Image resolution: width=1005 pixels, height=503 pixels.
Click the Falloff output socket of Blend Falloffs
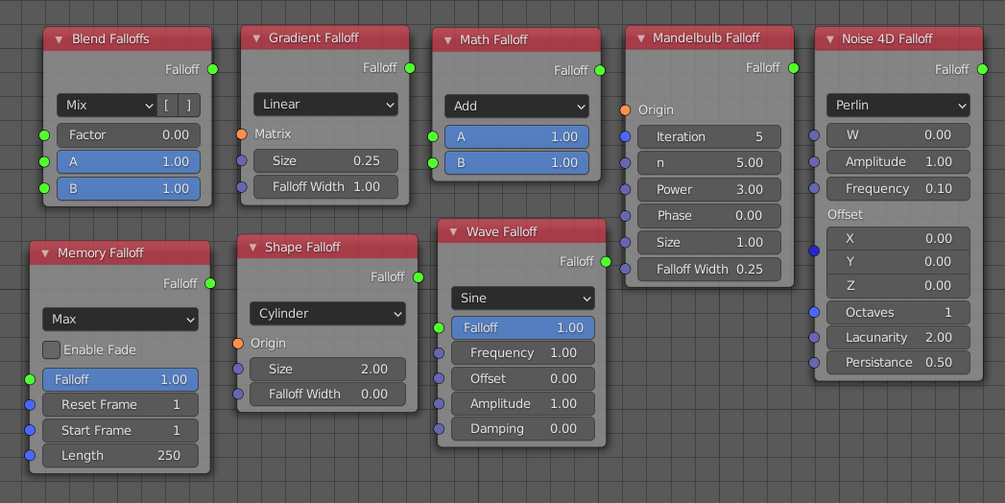pyautogui.click(x=212, y=69)
